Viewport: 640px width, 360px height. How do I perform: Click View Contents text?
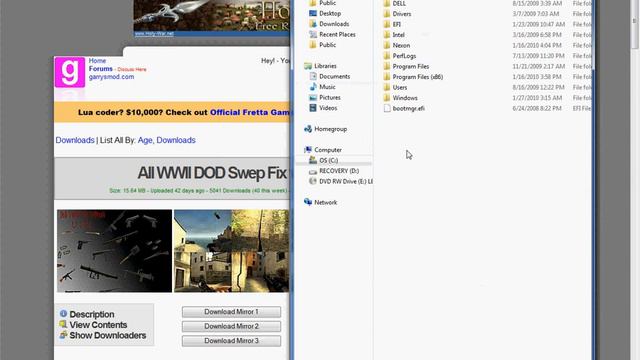pyautogui.click(x=98, y=325)
